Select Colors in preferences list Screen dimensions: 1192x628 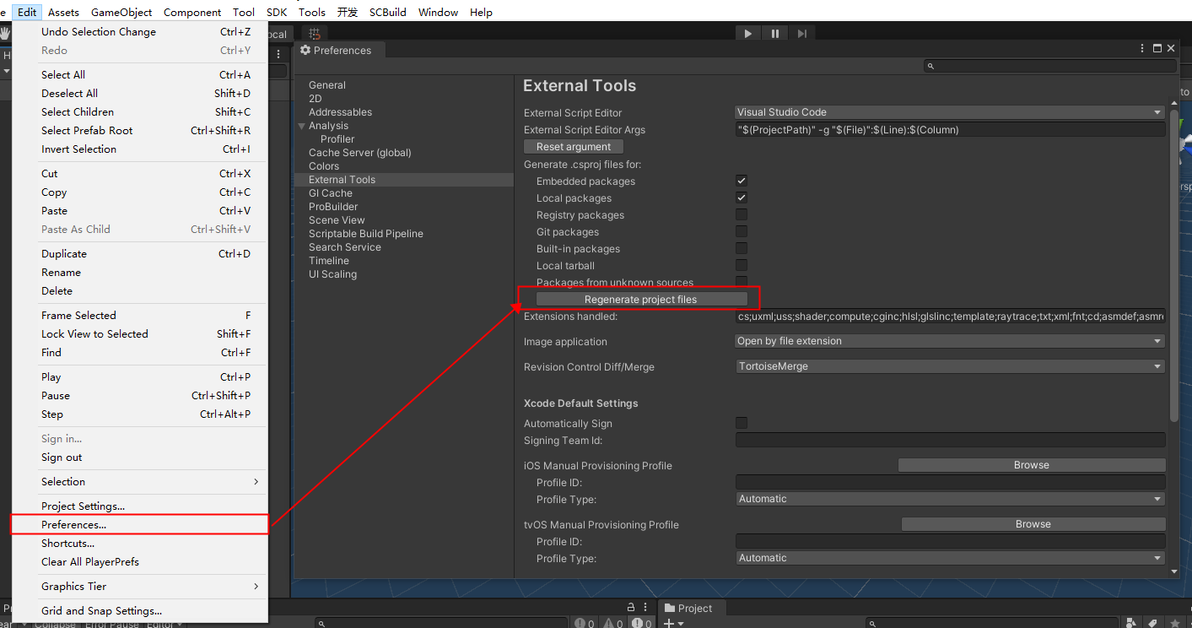pos(324,166)
